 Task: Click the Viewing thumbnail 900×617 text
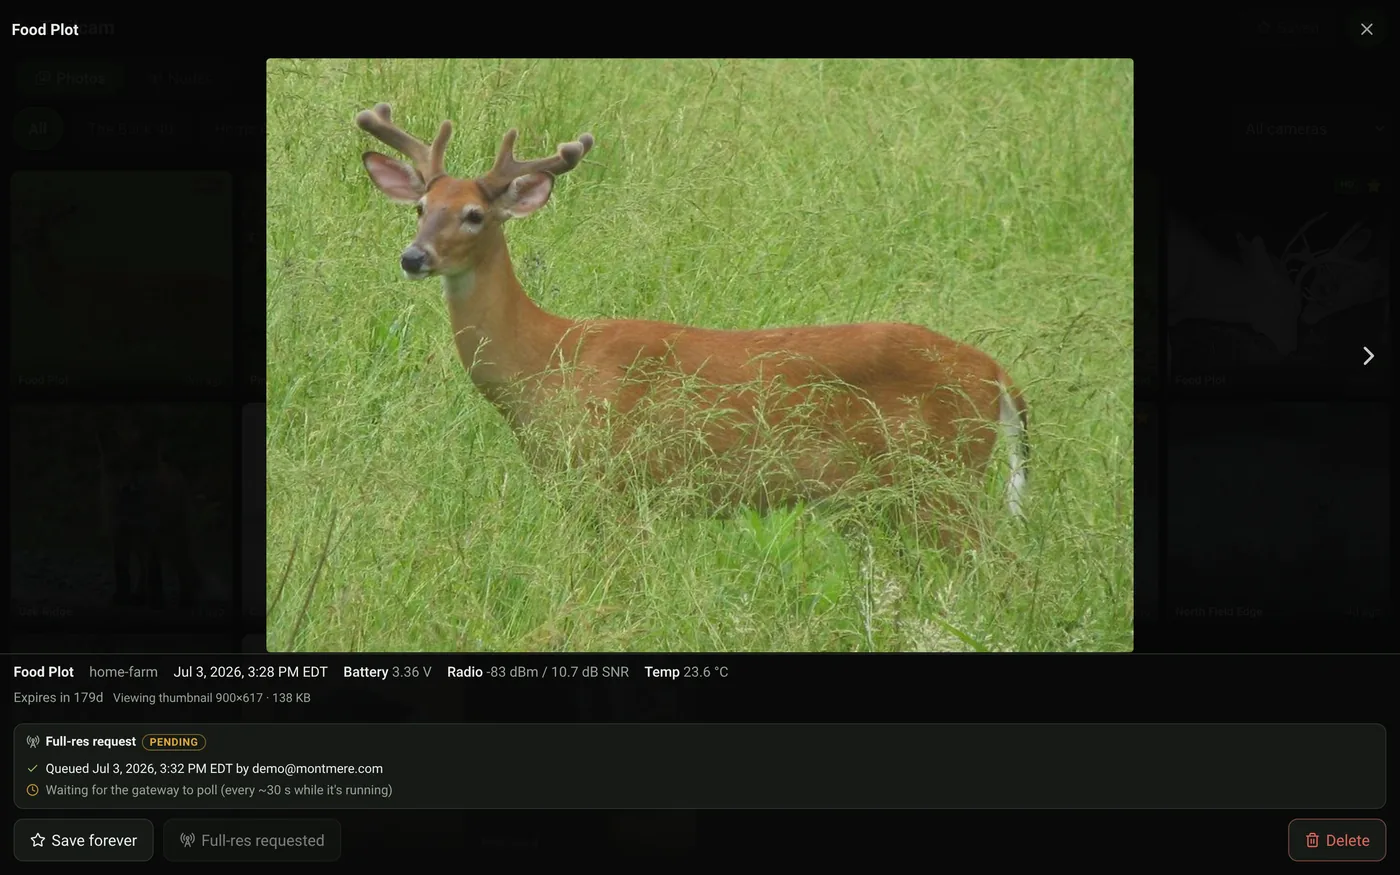[x=211, y=698]
